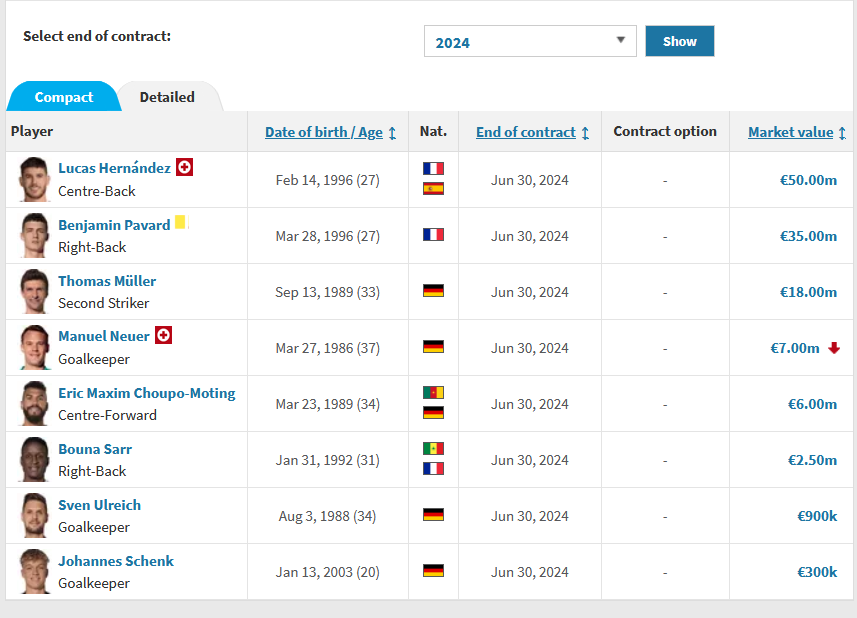Click Lucas Hernández's Spanish flag icon

[x=433, y=188]
